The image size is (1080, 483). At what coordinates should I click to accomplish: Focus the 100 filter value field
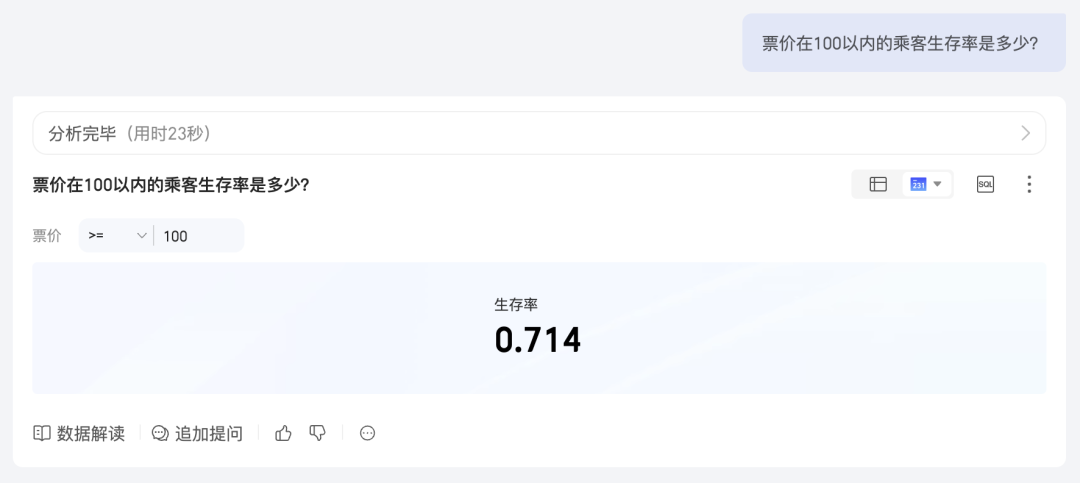[200, 236]
